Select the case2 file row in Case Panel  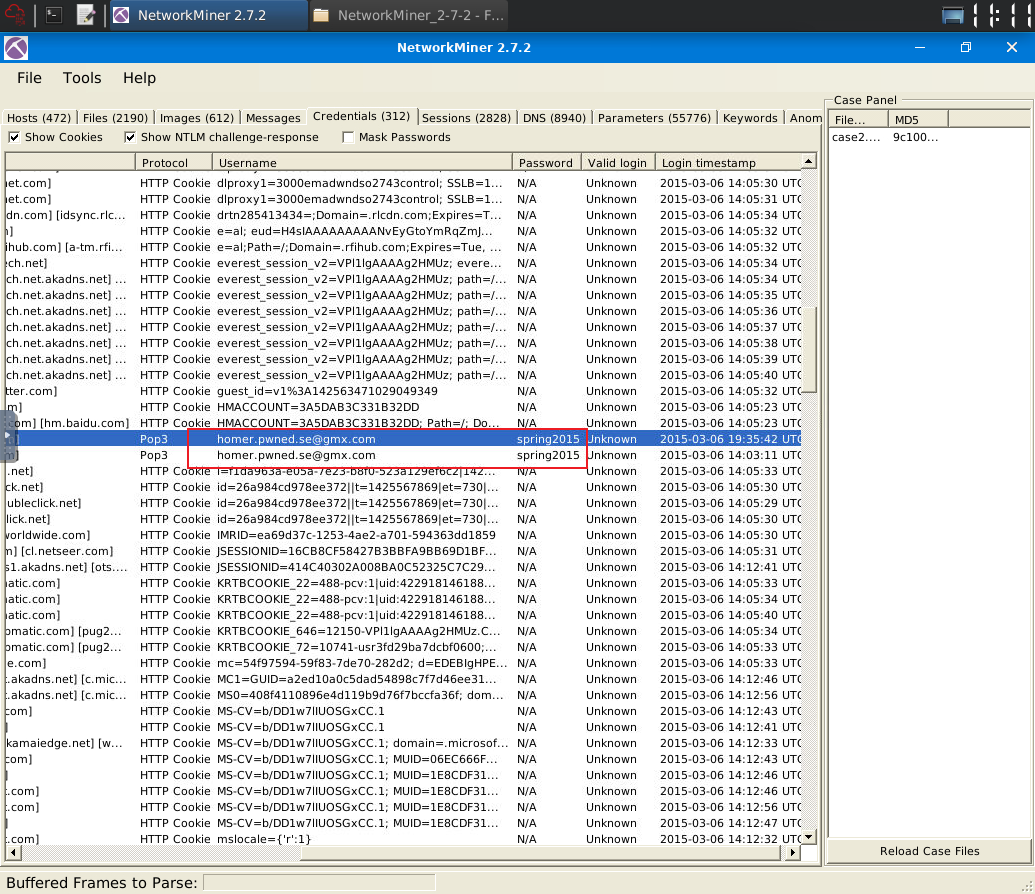click(929, 137)
